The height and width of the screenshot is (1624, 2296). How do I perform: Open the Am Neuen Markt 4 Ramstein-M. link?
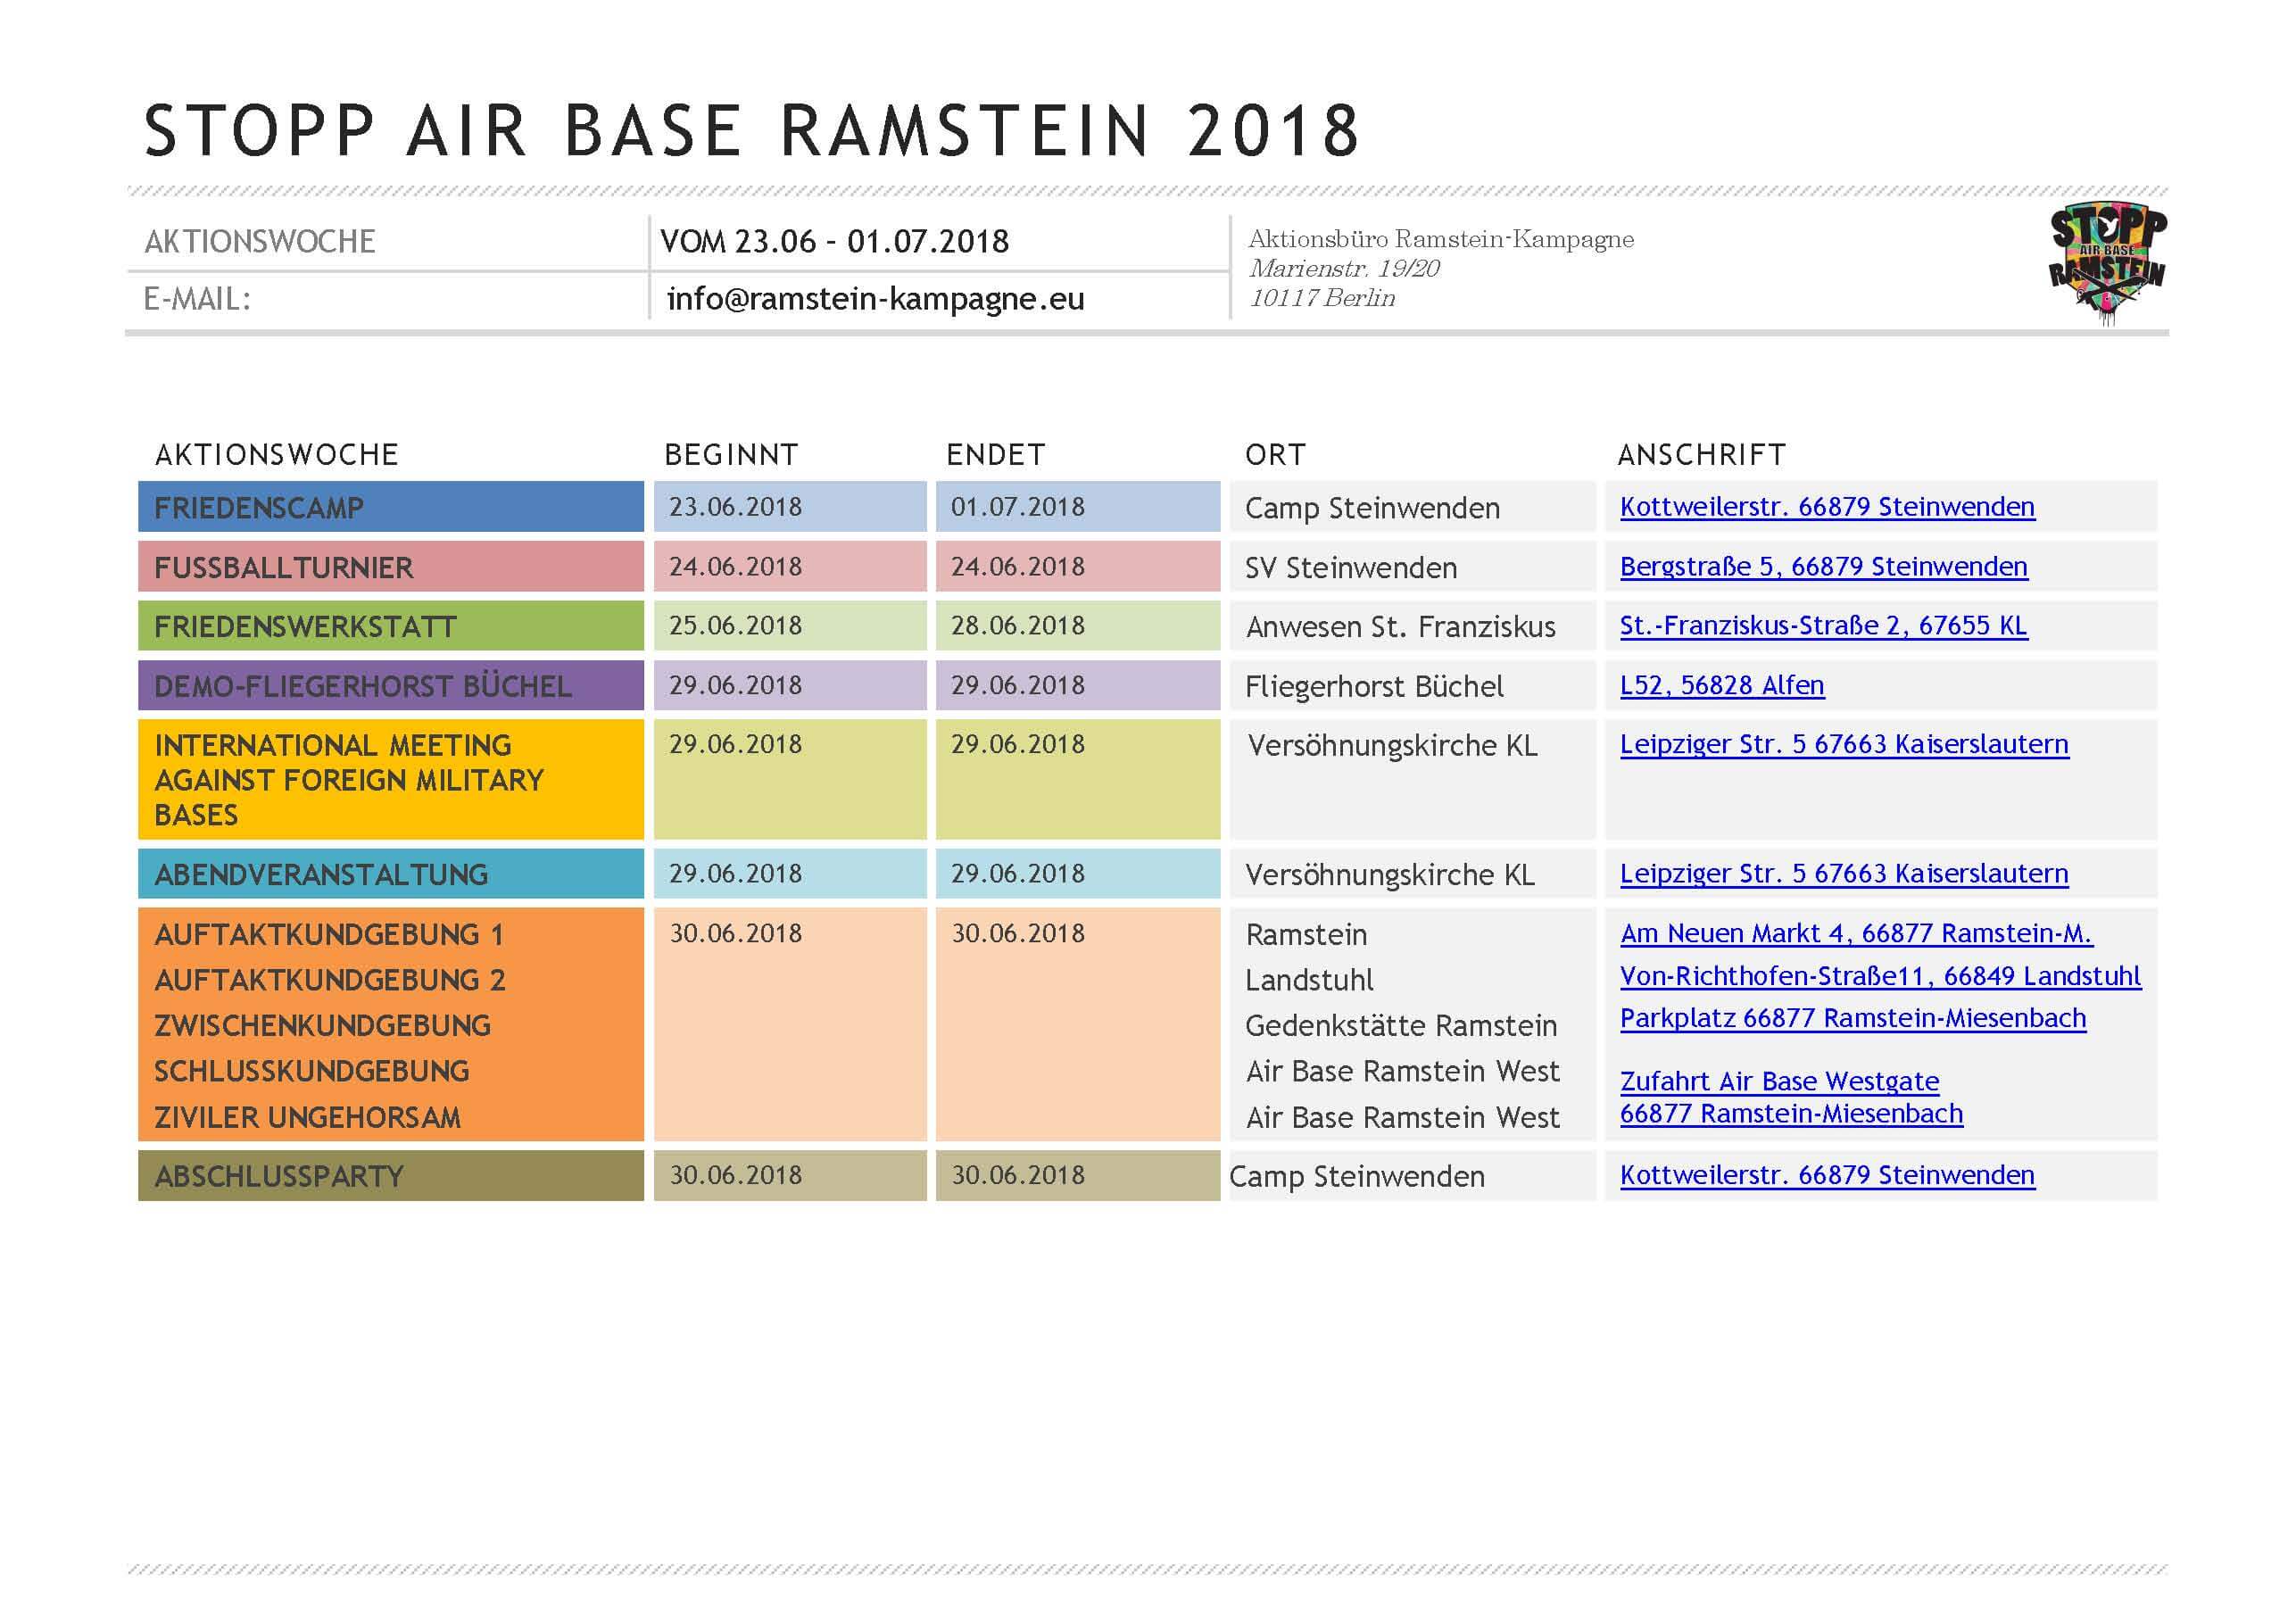(x=1856, y=934)
